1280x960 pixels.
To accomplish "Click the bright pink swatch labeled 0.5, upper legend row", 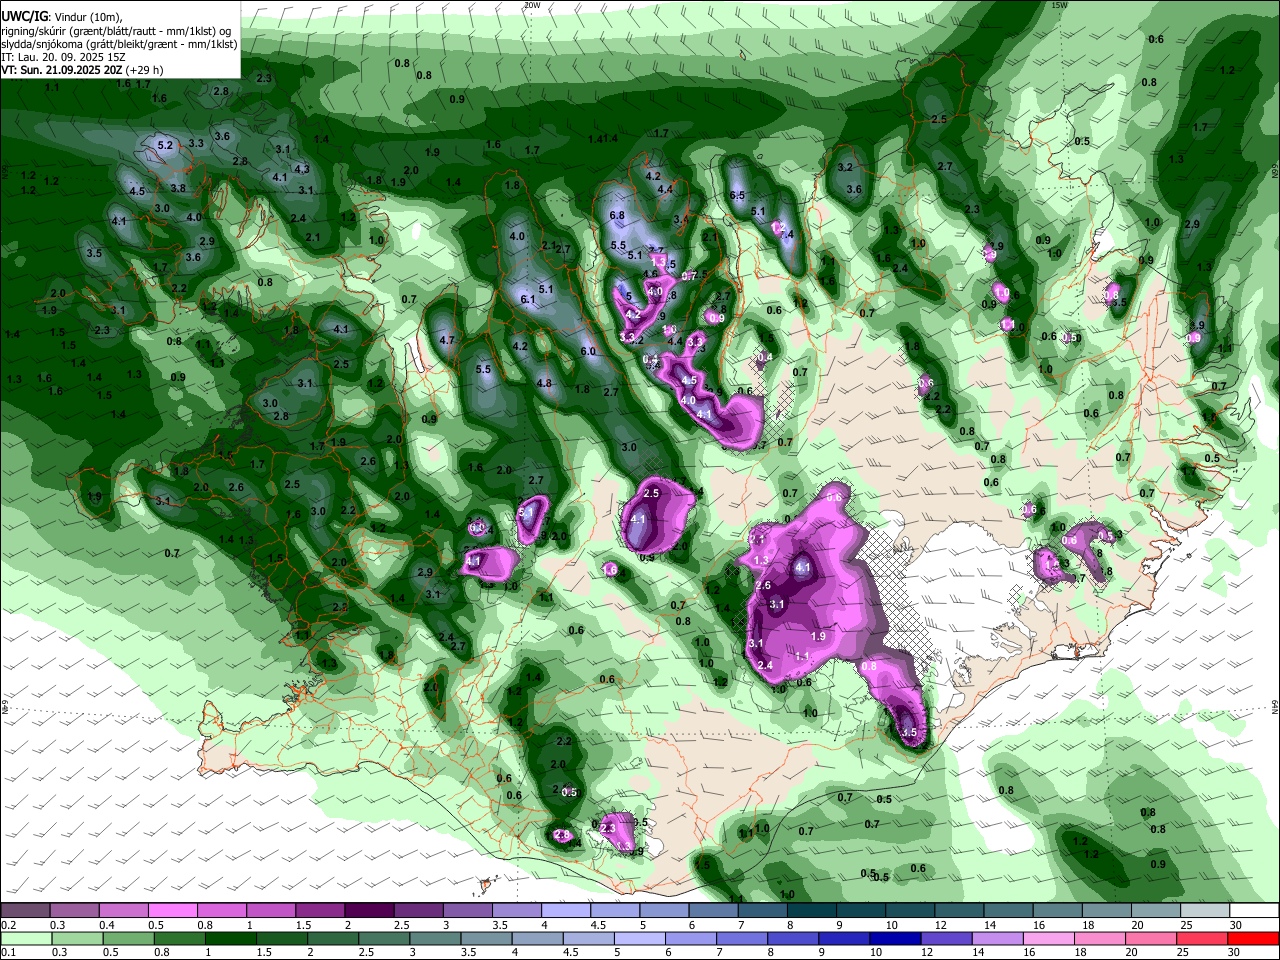I will tap(172, 910).
